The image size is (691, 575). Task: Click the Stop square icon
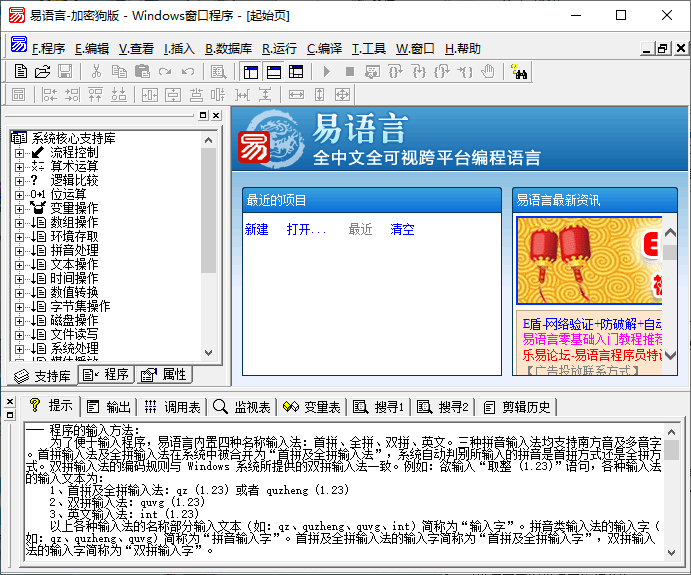350,71
